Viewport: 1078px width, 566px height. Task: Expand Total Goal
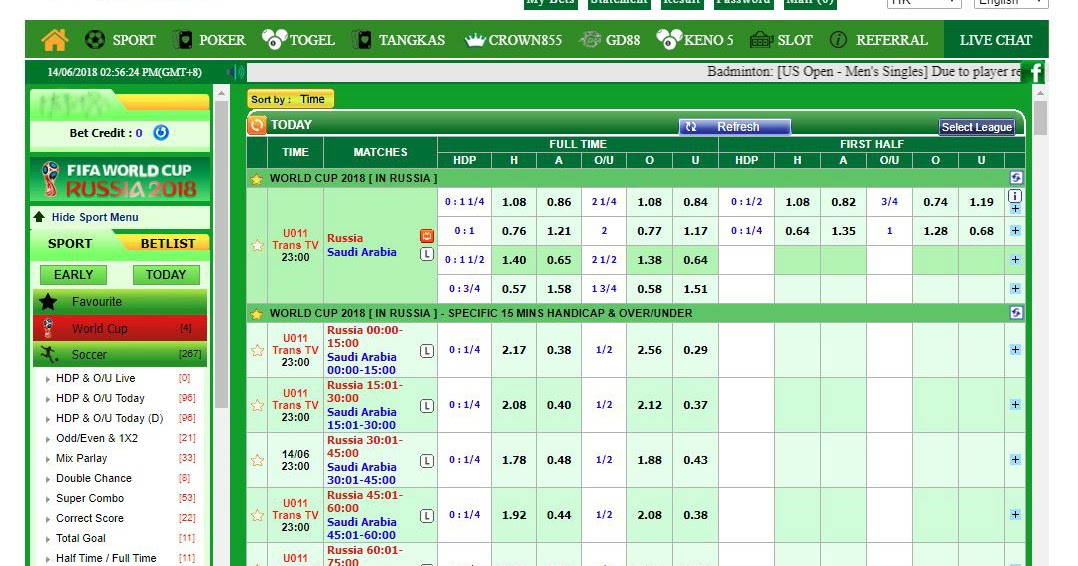pos(81,538)
